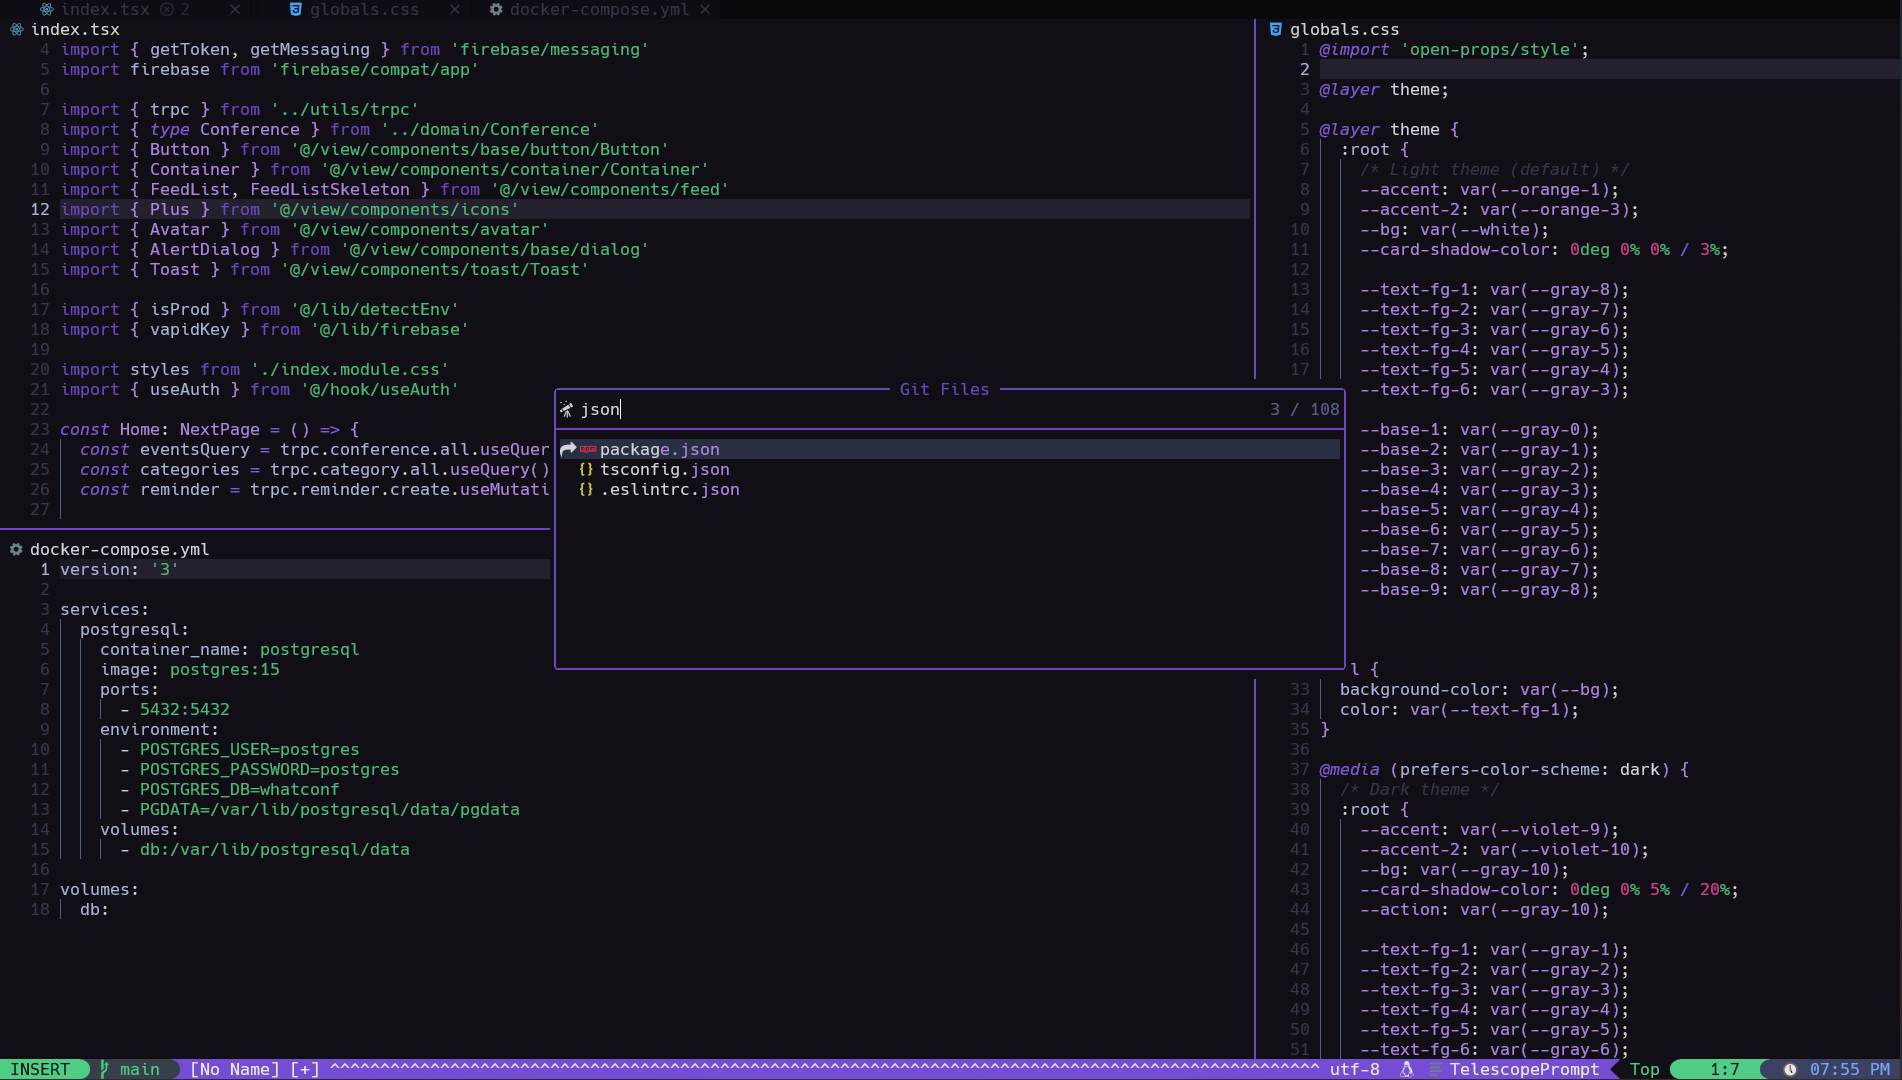The height and width of the screenshot is (1080, 1902).
Task: Click the Git Files picker title
Action: pos(944,389)
